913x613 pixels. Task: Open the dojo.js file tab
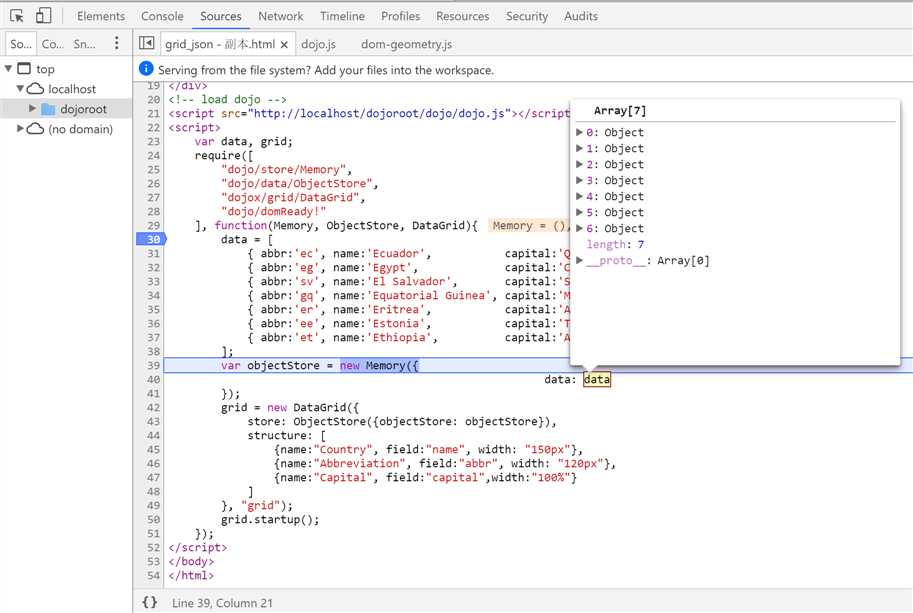point(318,44)
